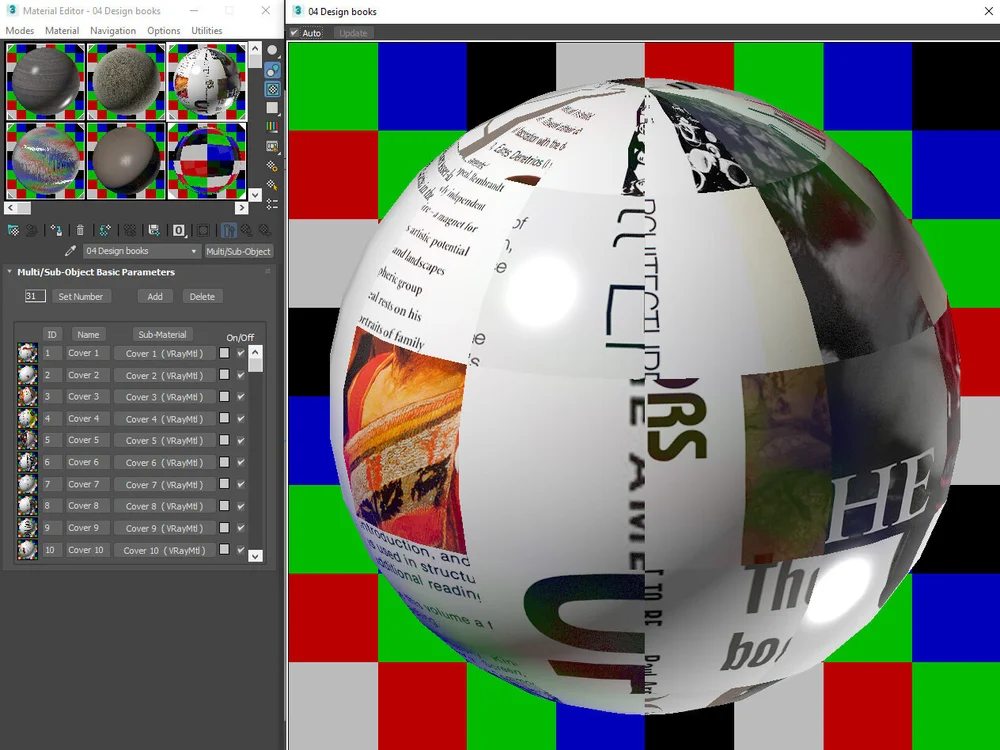Enable the Auto checkbox in render window

[296, 32]
